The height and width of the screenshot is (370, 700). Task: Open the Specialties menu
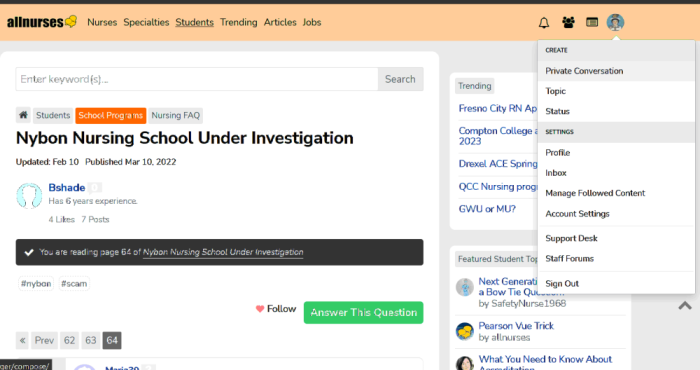click(x=146, y=22)
